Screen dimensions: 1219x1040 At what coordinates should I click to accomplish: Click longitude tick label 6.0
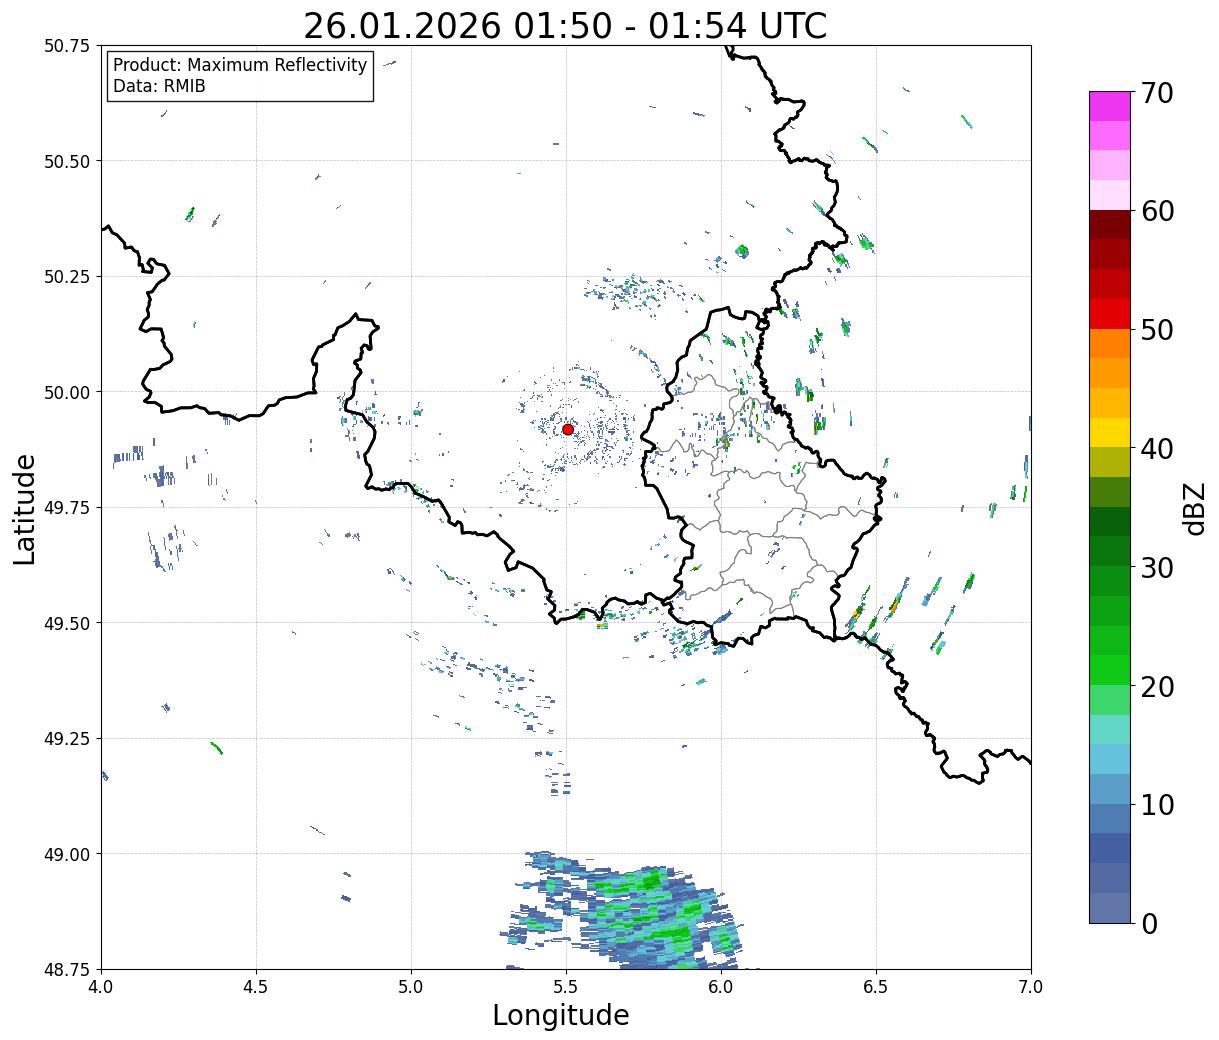721,987
